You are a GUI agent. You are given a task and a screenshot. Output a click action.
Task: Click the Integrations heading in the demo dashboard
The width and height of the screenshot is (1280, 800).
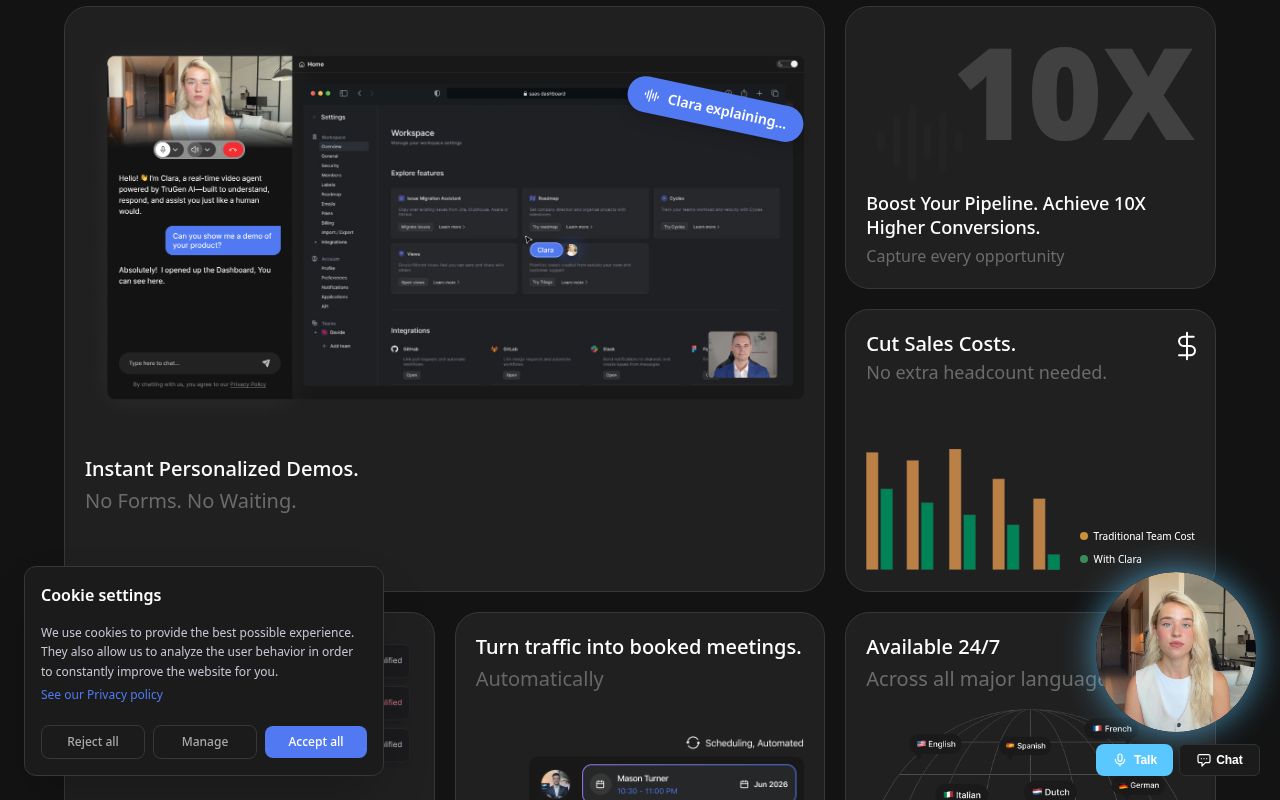pos(410,331)
